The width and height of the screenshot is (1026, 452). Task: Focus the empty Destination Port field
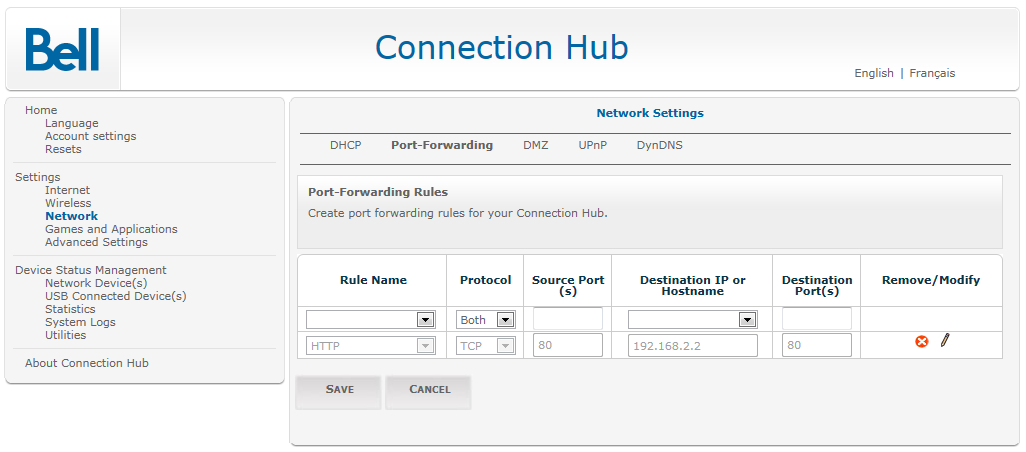pos(817,319)
